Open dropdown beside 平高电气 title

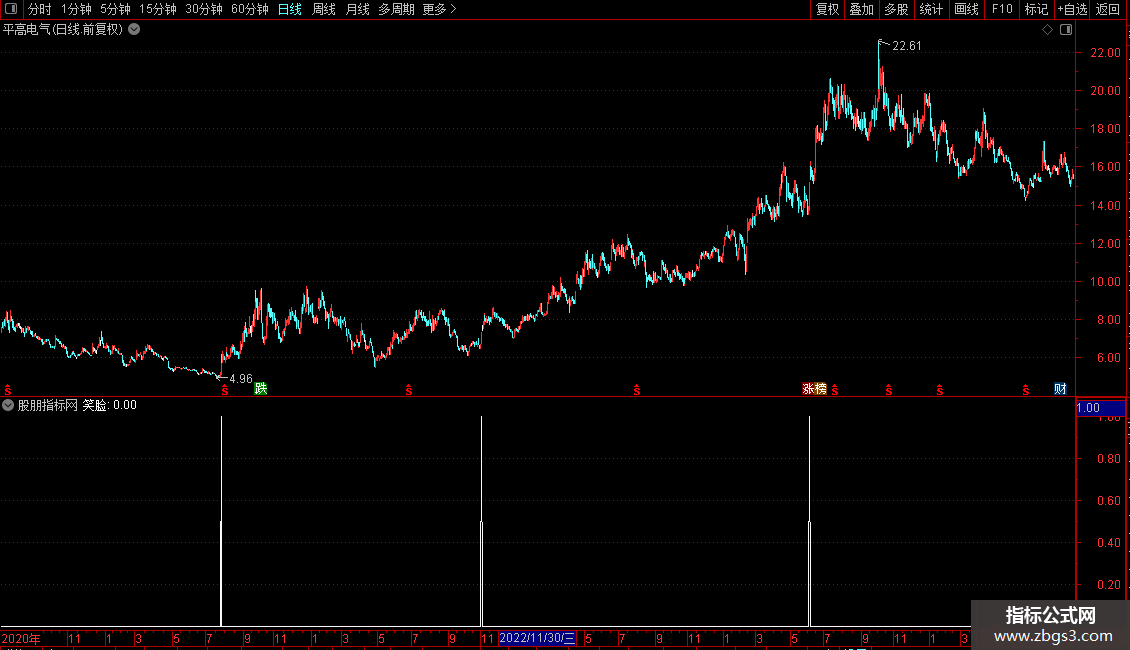pyautogui.click(x=134, y=30)
